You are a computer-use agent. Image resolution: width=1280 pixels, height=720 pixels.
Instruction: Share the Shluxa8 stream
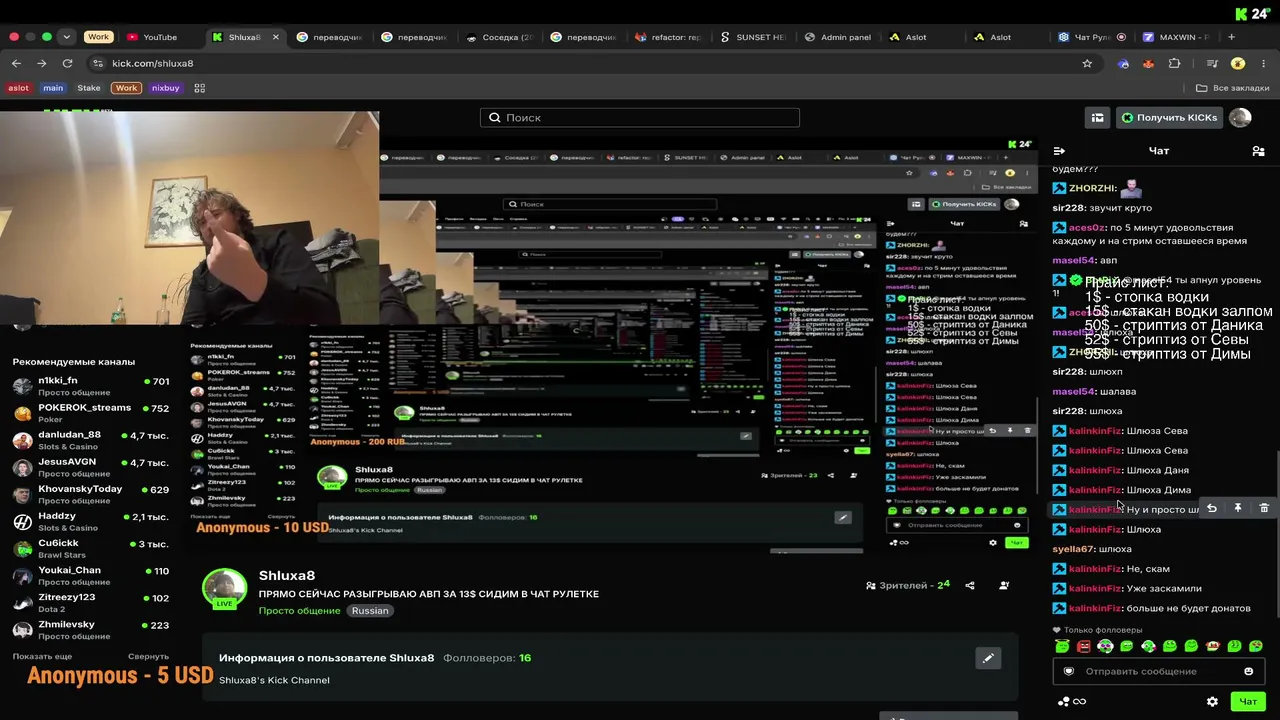coord(971,585)
